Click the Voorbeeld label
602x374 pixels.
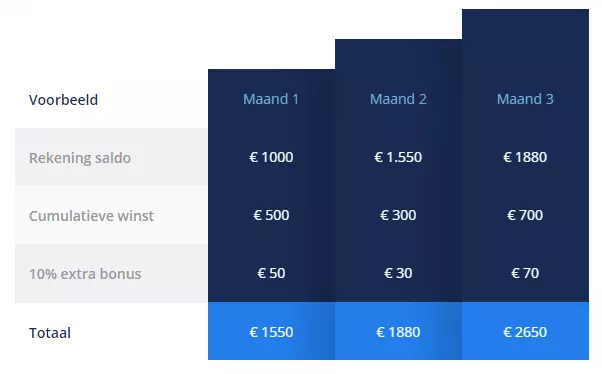click(63, 100)
